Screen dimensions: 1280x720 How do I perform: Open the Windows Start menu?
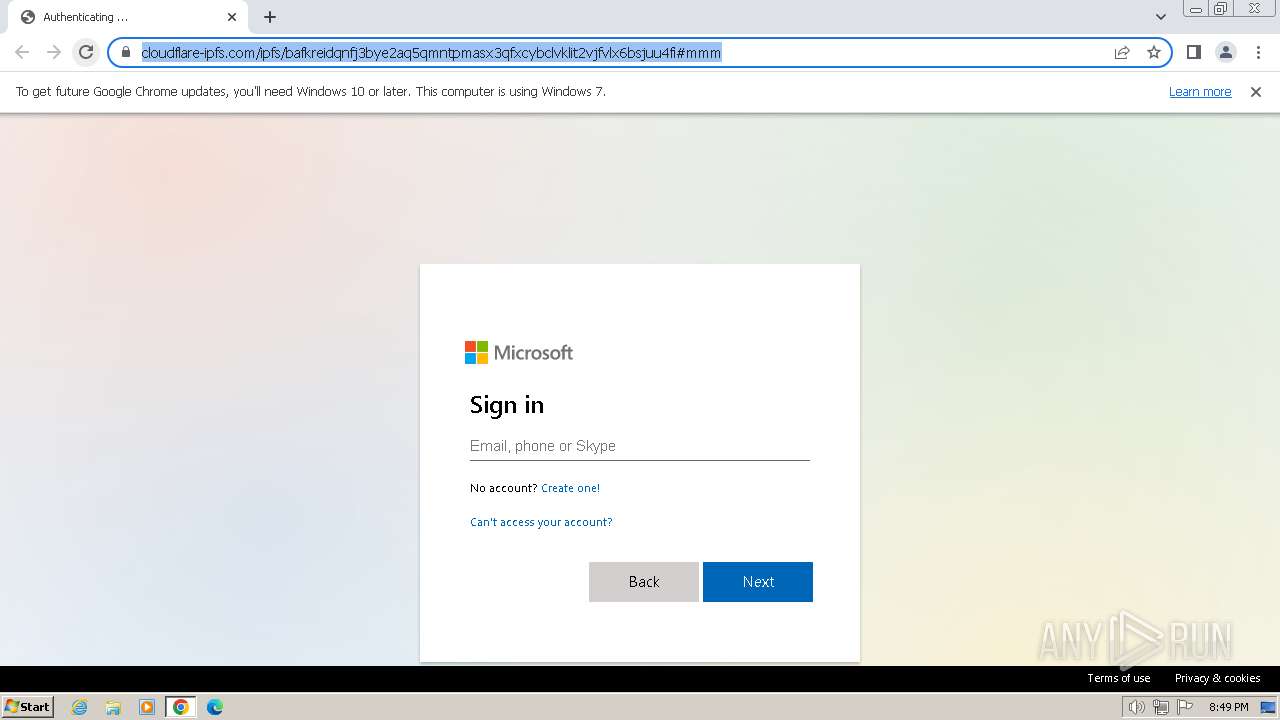(x=27, y=706)
